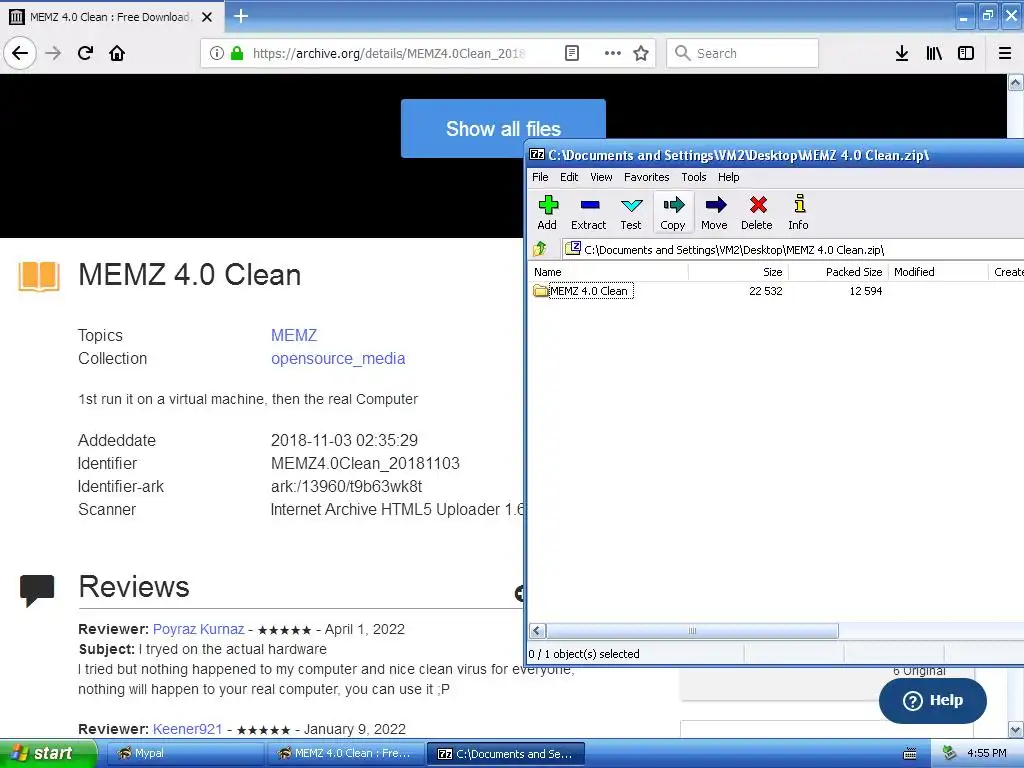Open the 7-Zip Help menu
This screenshot has height=768, width=1024.
(x=728, y=177)
